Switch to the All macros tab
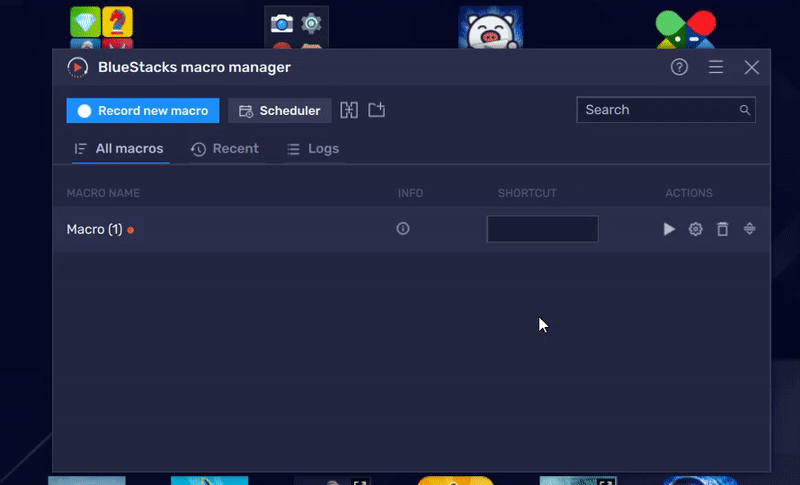Screen dimensions: 800x485 point(119,149)
